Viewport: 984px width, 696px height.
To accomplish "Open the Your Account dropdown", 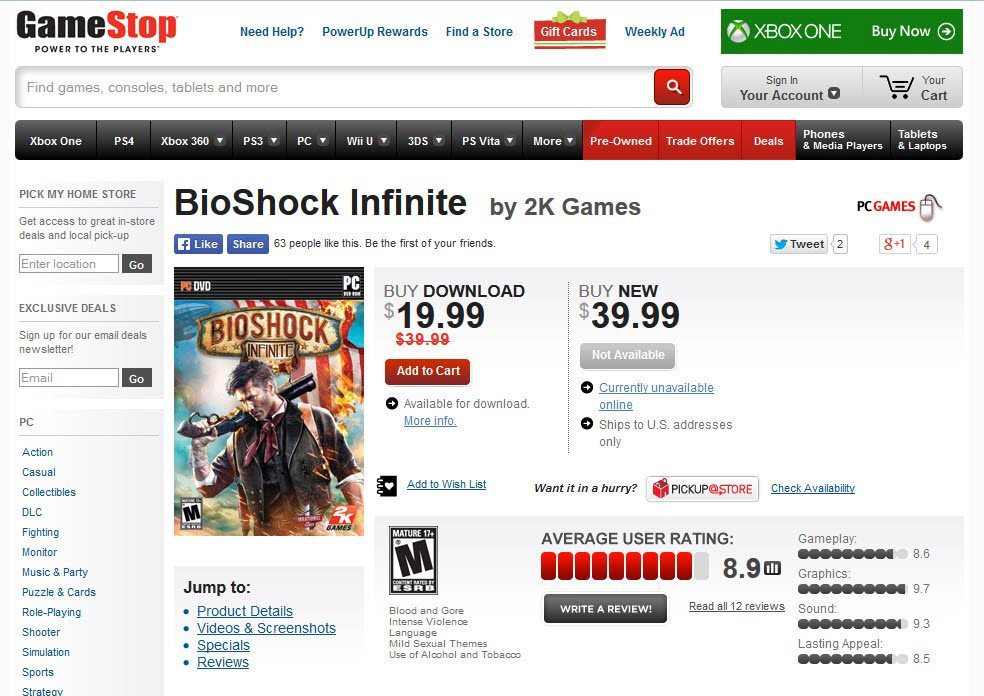I will pyautogui.click(x=790, y=87).
